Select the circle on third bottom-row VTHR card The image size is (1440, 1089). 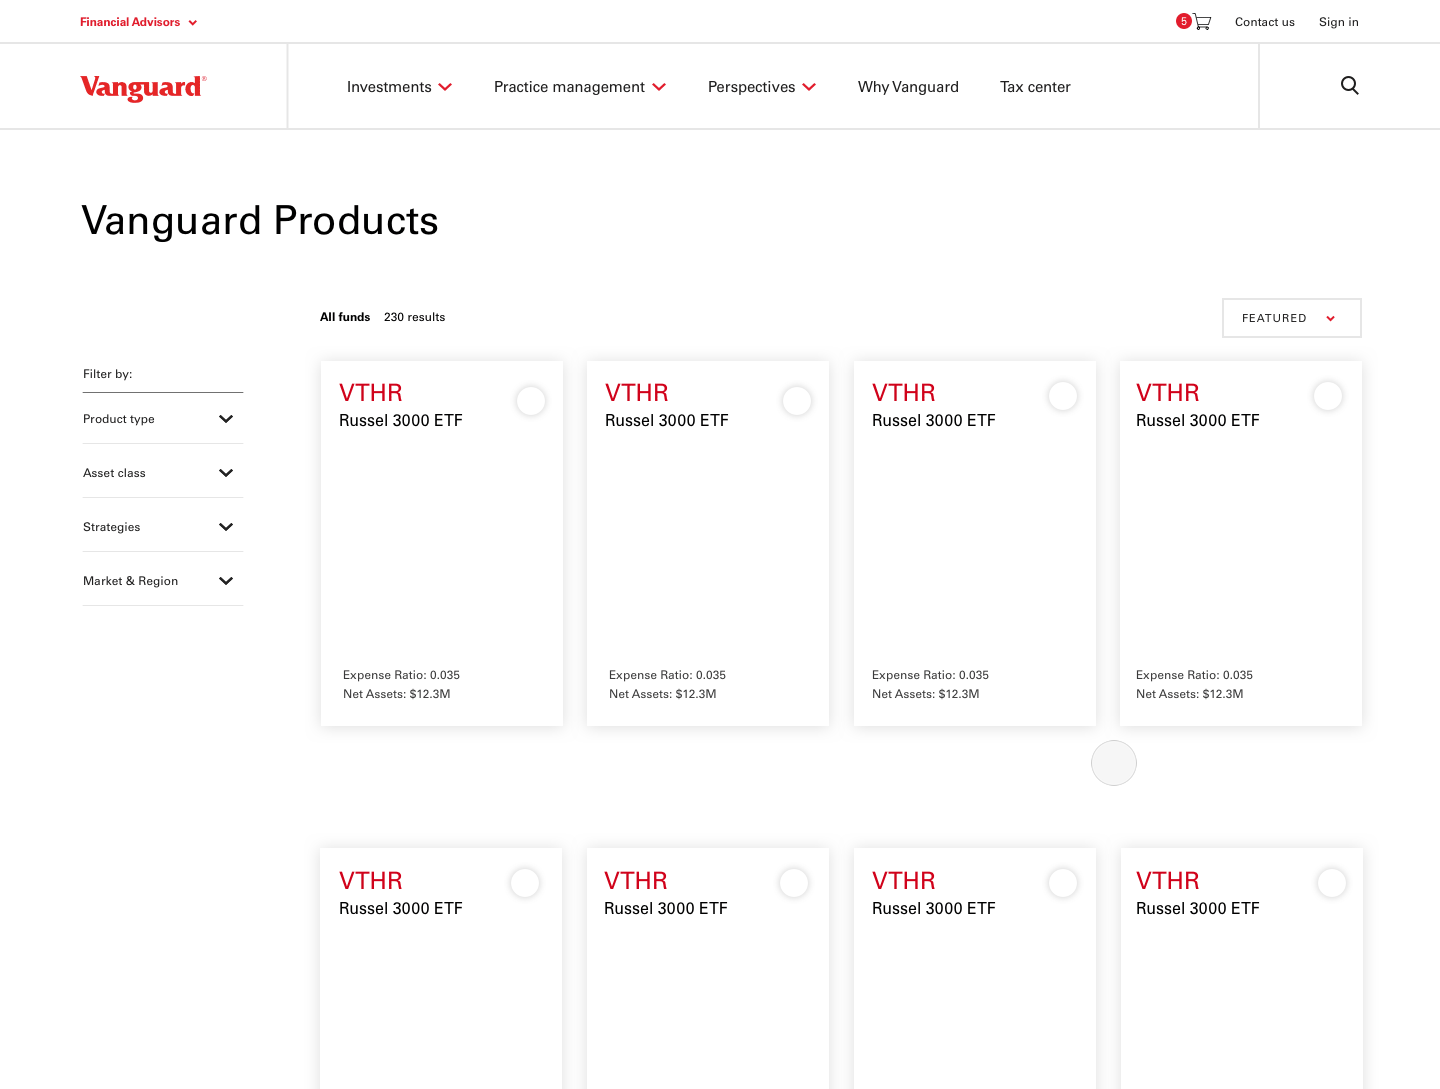click(1063, 883)
